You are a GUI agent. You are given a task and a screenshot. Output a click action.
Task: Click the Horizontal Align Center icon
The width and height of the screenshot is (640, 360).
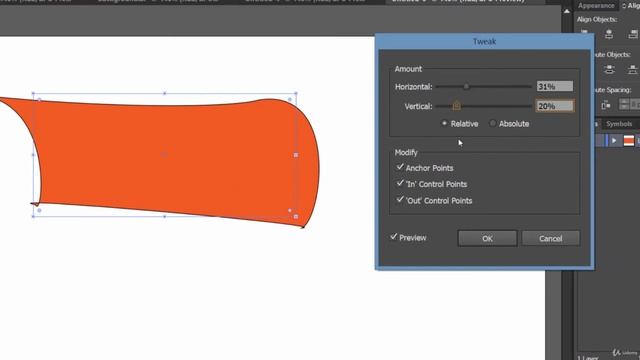(609, 34)
